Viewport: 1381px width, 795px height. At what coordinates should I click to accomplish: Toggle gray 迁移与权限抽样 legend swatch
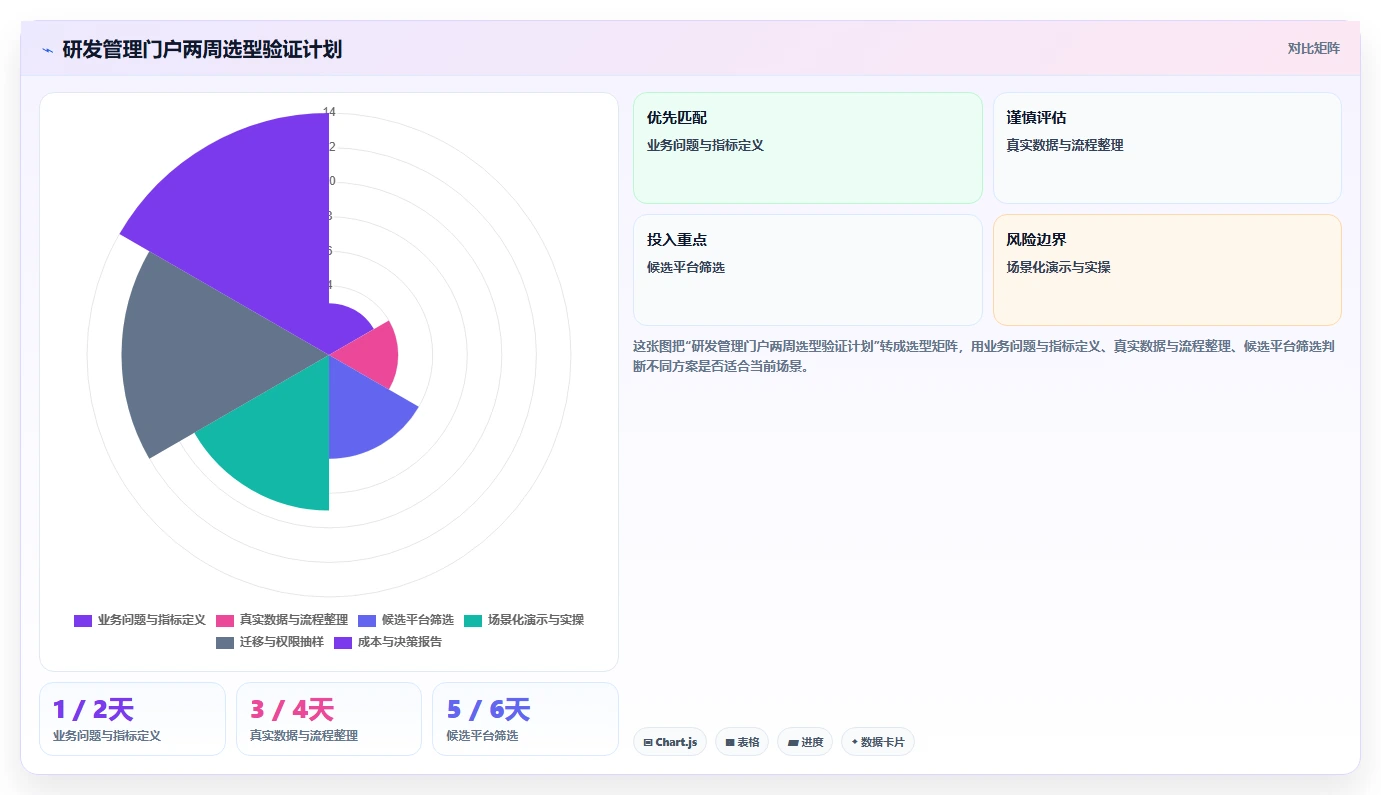point(225,642)
